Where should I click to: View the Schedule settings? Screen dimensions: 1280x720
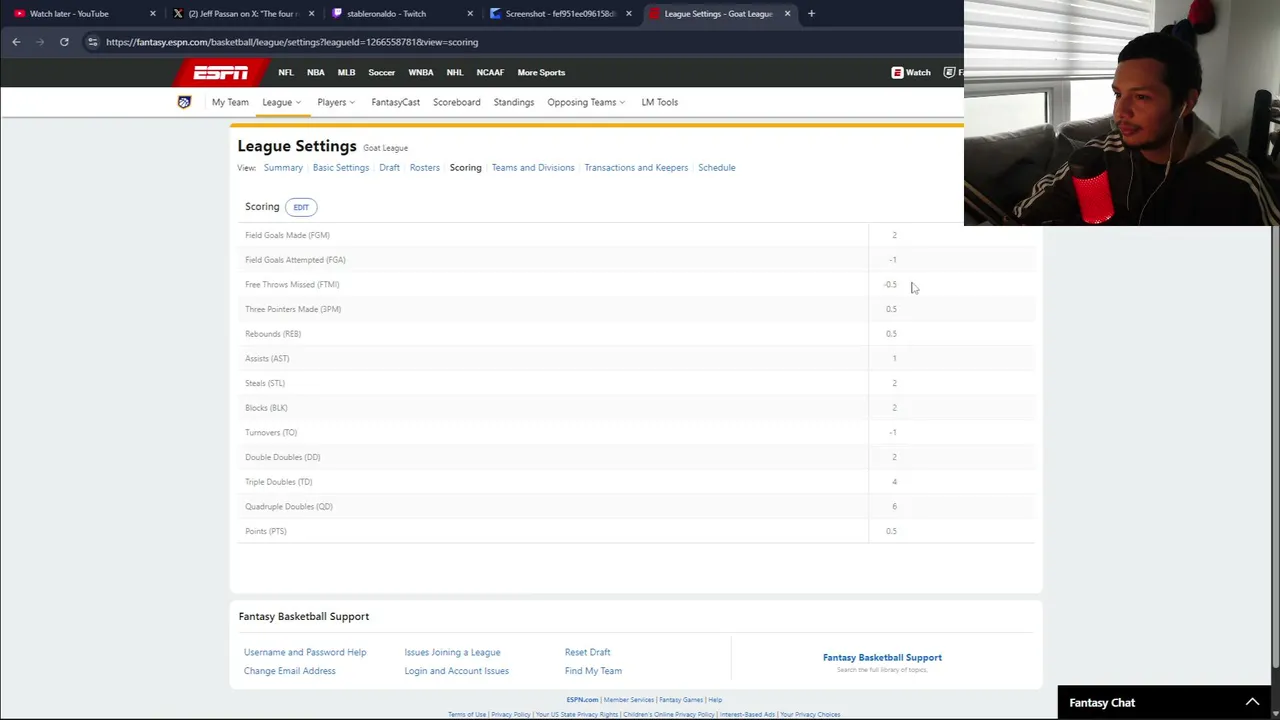[716, 168]
